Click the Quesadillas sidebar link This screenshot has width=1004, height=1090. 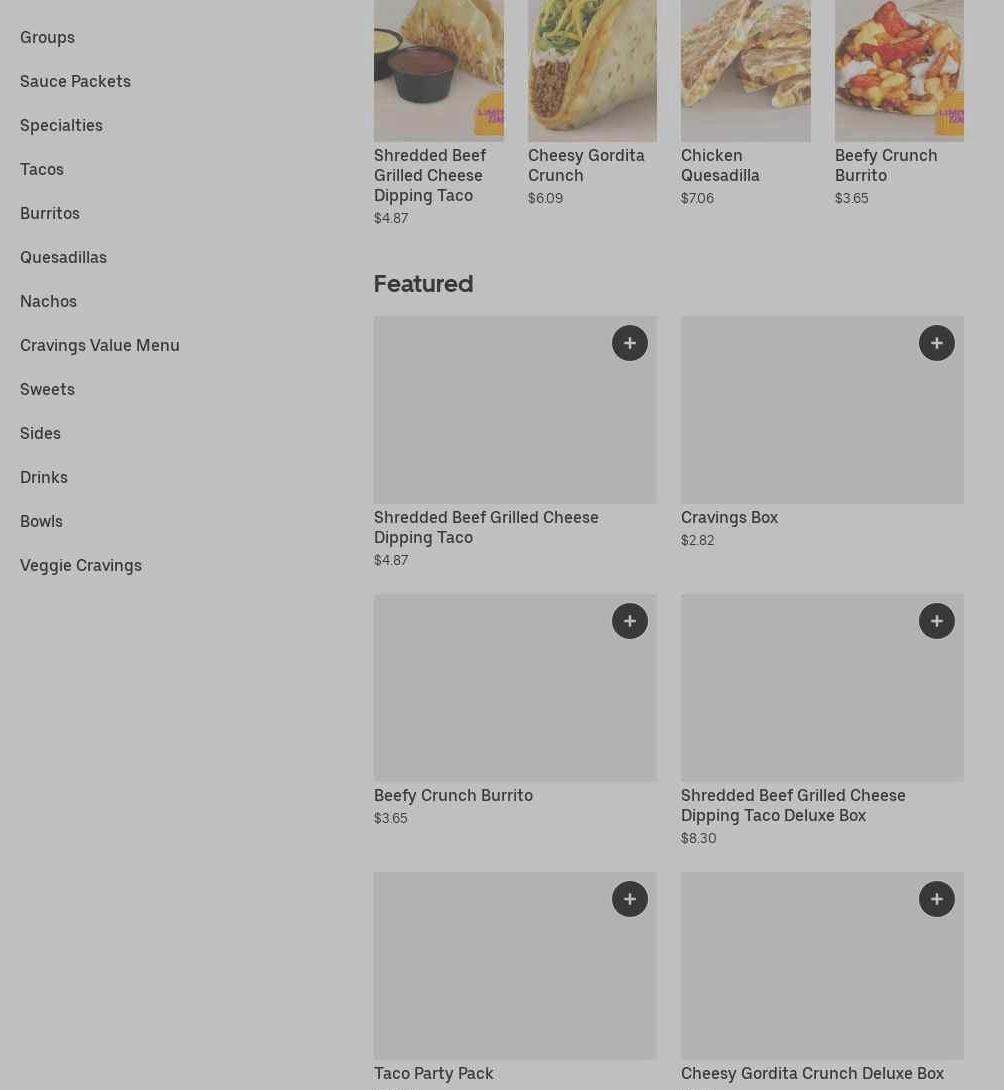point(63,257)
